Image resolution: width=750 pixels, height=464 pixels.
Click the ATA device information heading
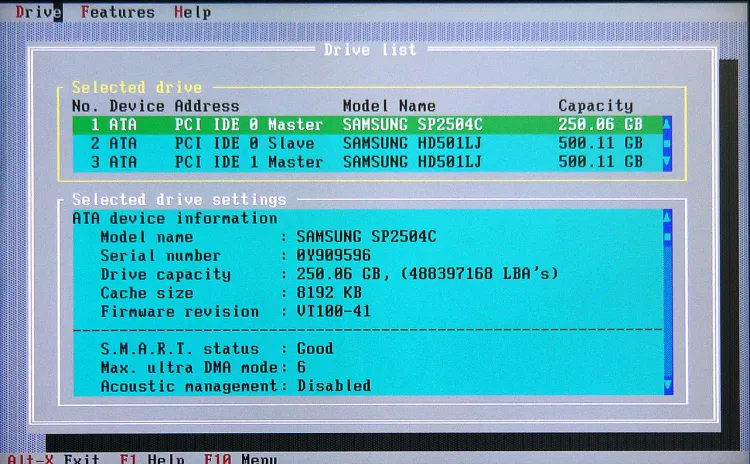175,218
